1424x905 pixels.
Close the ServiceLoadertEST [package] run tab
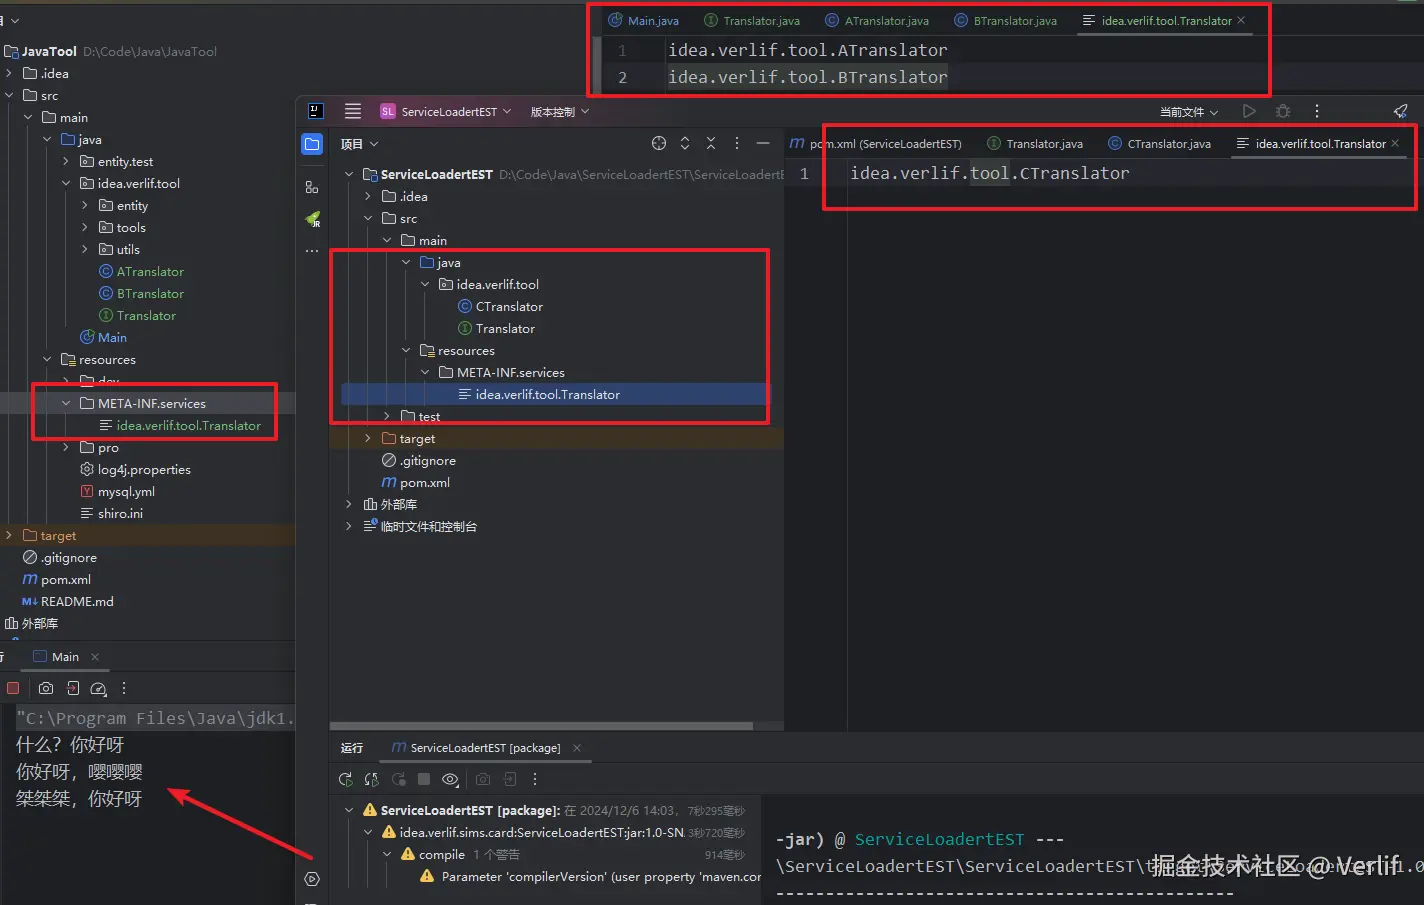(x=577, y=747)
